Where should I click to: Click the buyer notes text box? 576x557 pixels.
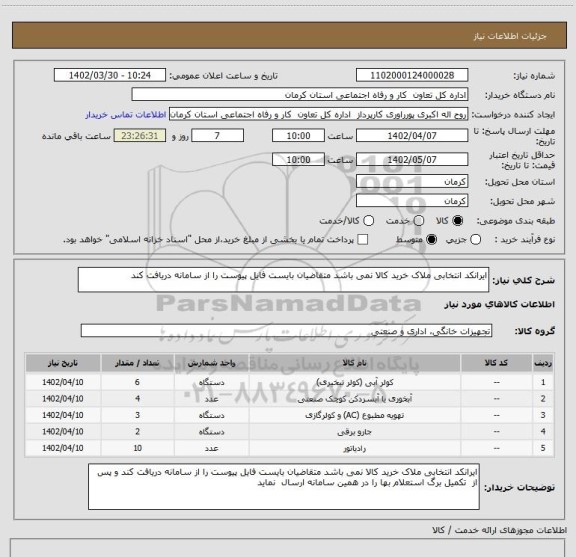284,486
